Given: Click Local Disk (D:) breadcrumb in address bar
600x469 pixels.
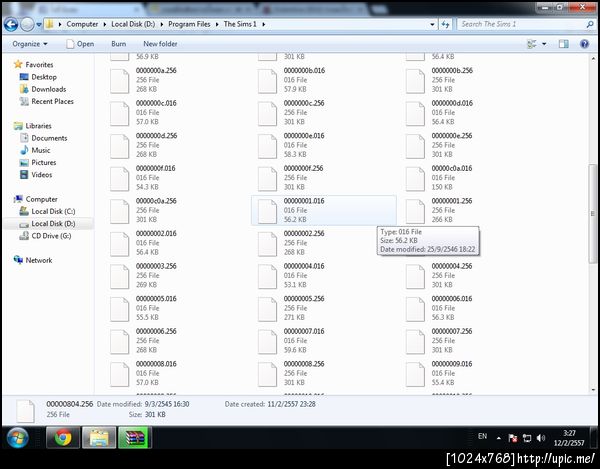Looking at the screenshot, I should (133, 24).
